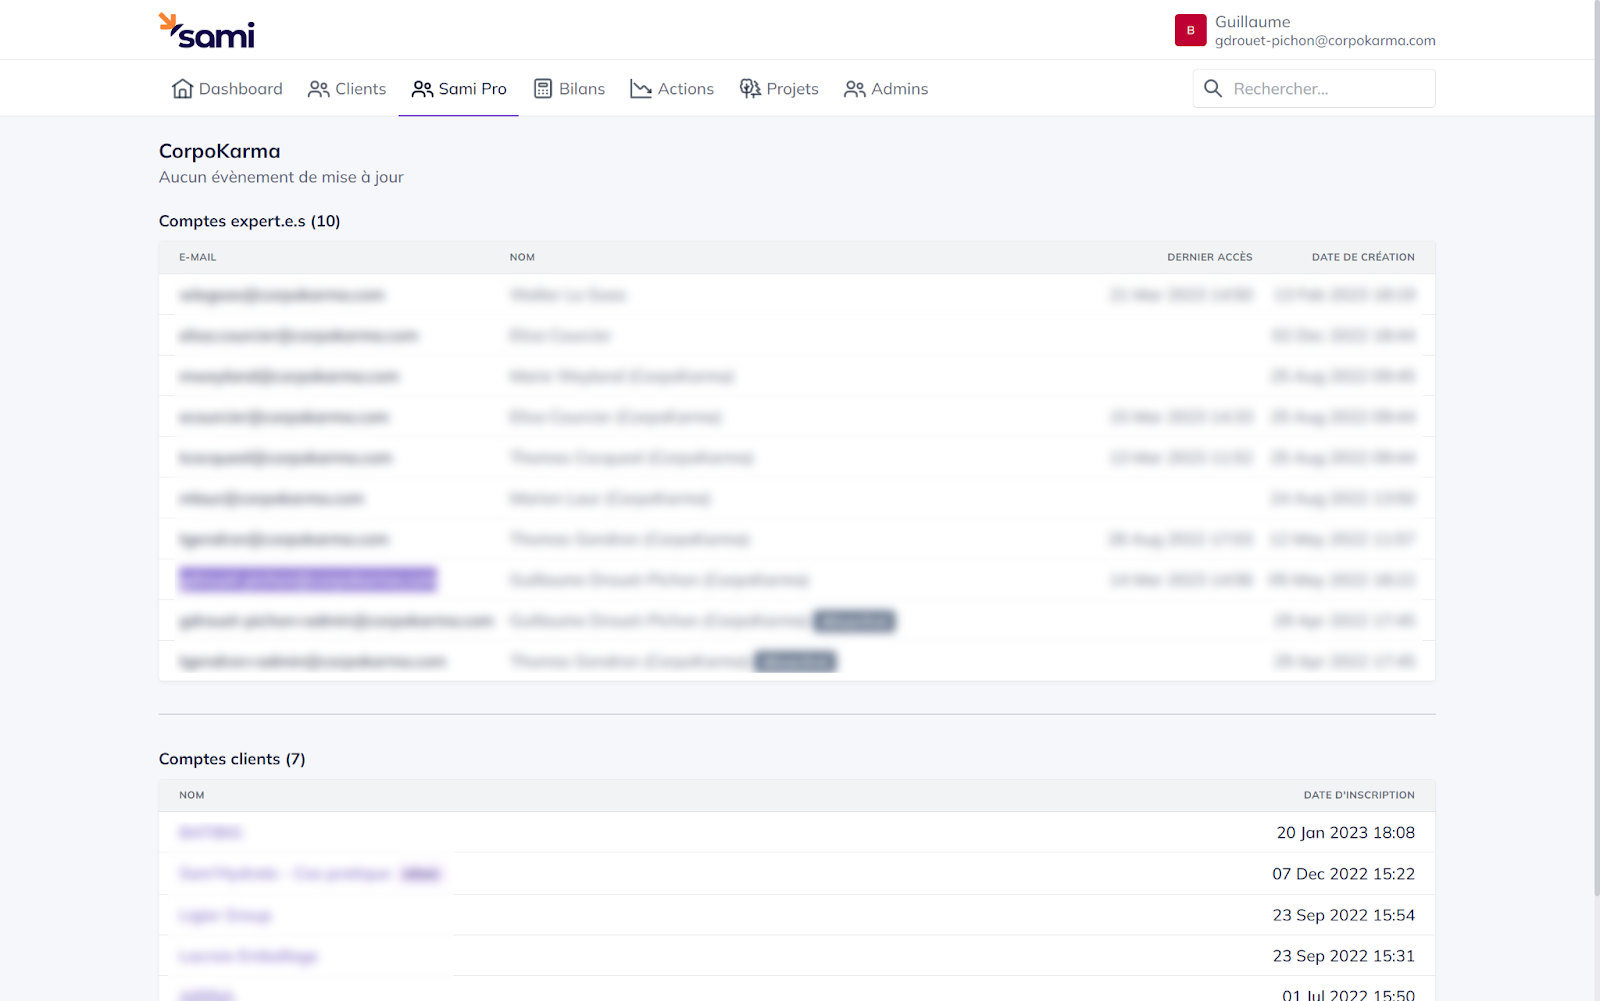This screenshot has width=1600, height=1001.
Task: Click the NOM header in experts table
Action: 522,257
